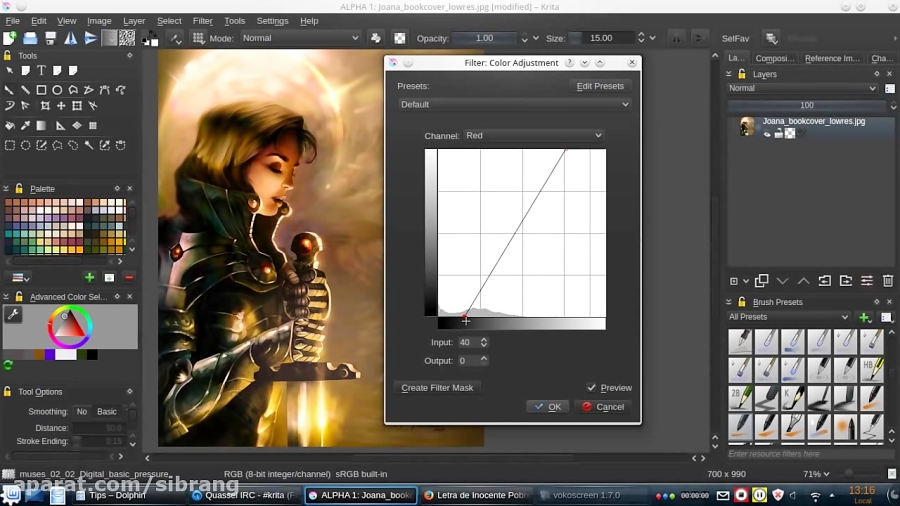Click the Opacity 1.00 slider
The image size is (900, 506).
click(x=484, y=38)
